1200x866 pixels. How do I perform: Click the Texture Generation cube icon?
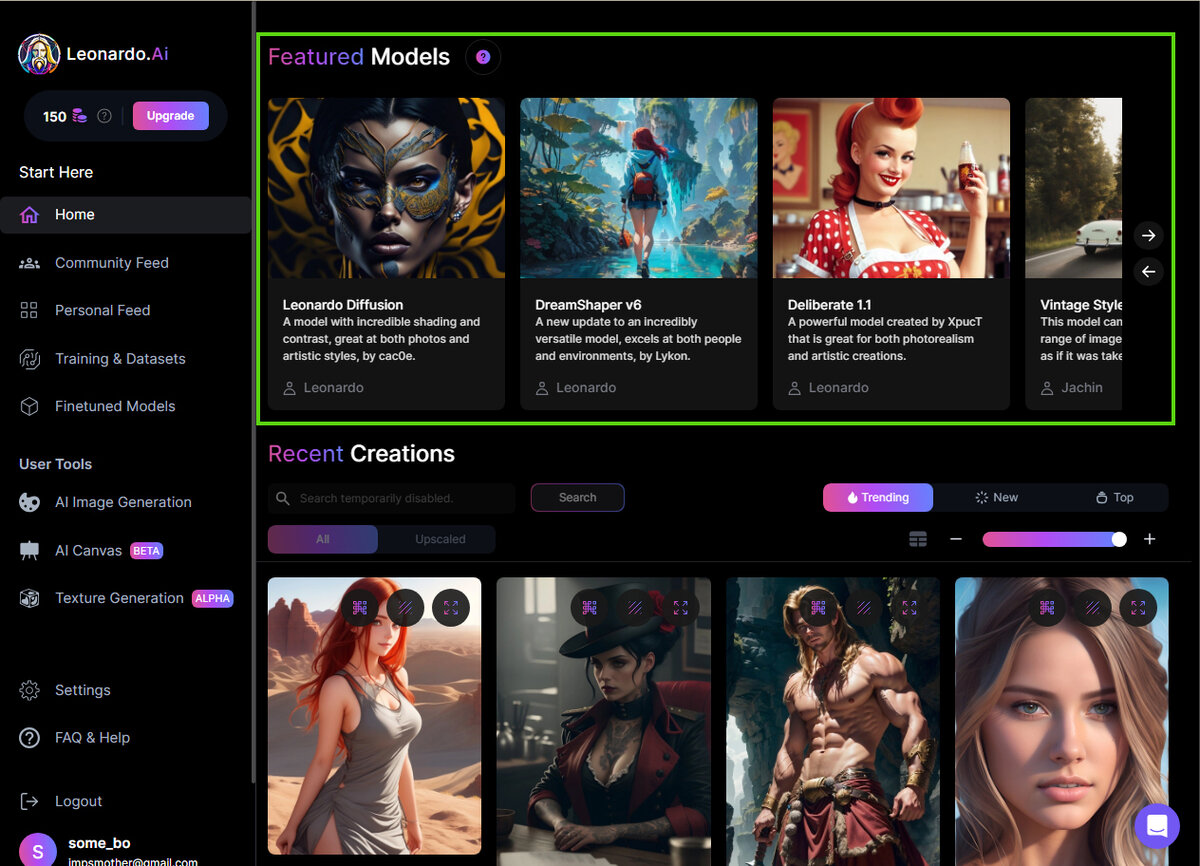point(30,599)
